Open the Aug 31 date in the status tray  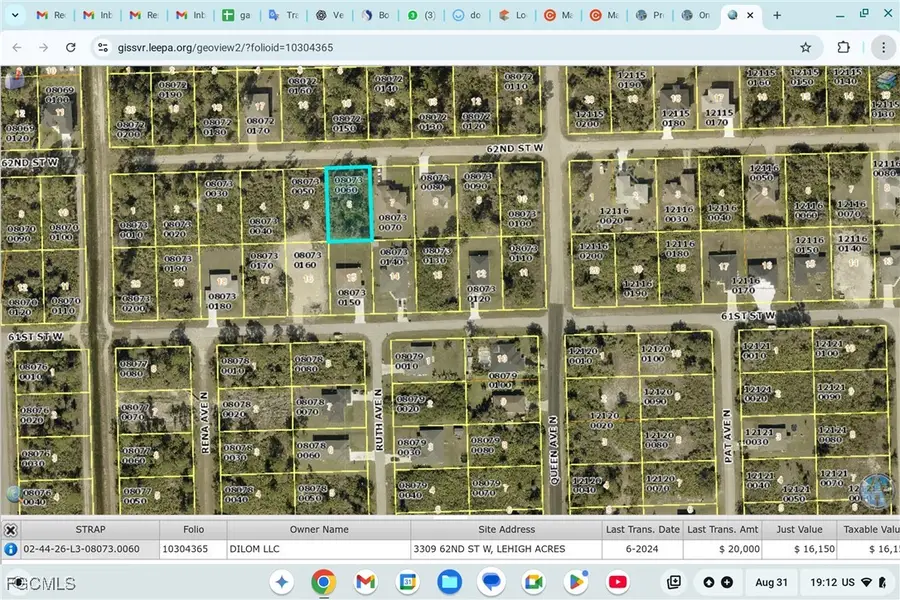tap(771, 582)
